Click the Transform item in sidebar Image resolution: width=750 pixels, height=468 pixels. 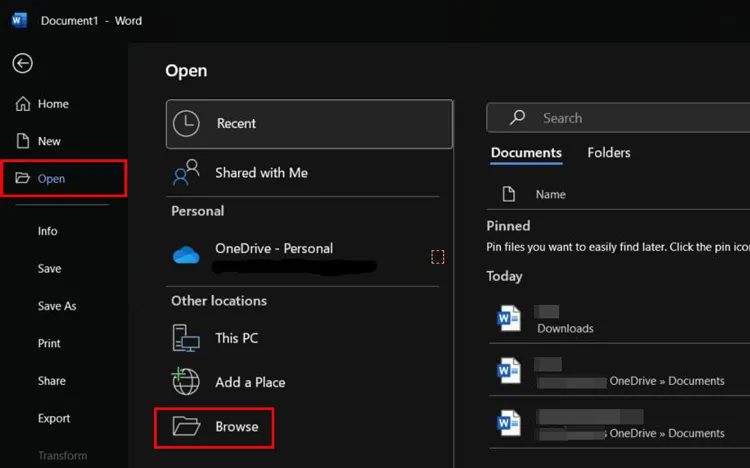point(62,456)
